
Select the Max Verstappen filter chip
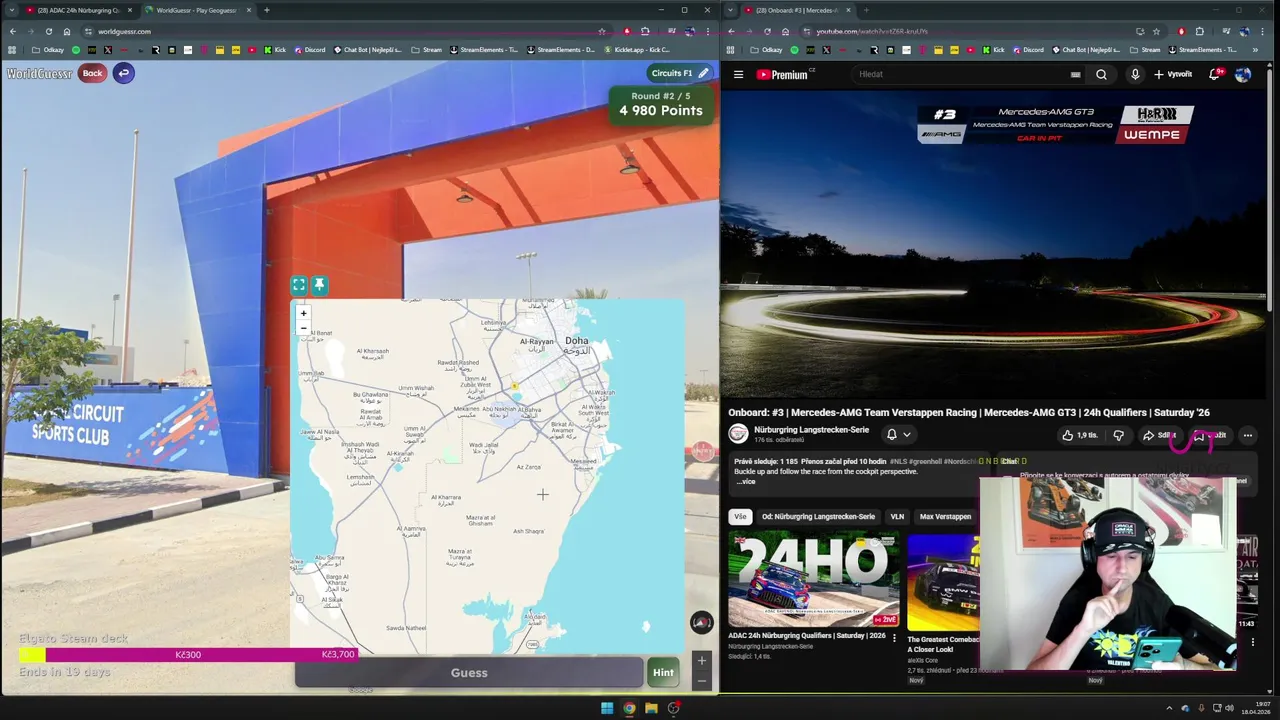click(945, 517)
